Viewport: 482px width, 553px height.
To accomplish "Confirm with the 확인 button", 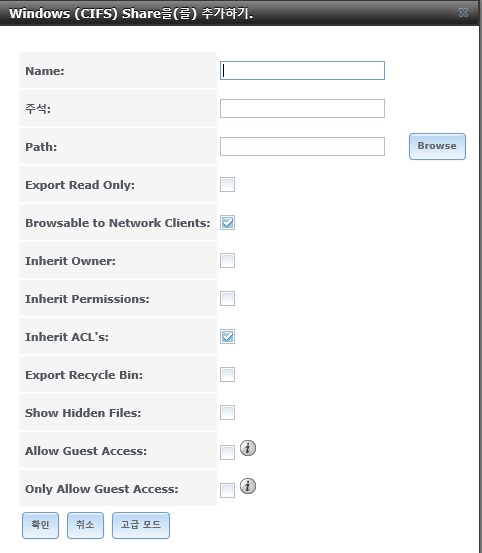I will (40, 525).
